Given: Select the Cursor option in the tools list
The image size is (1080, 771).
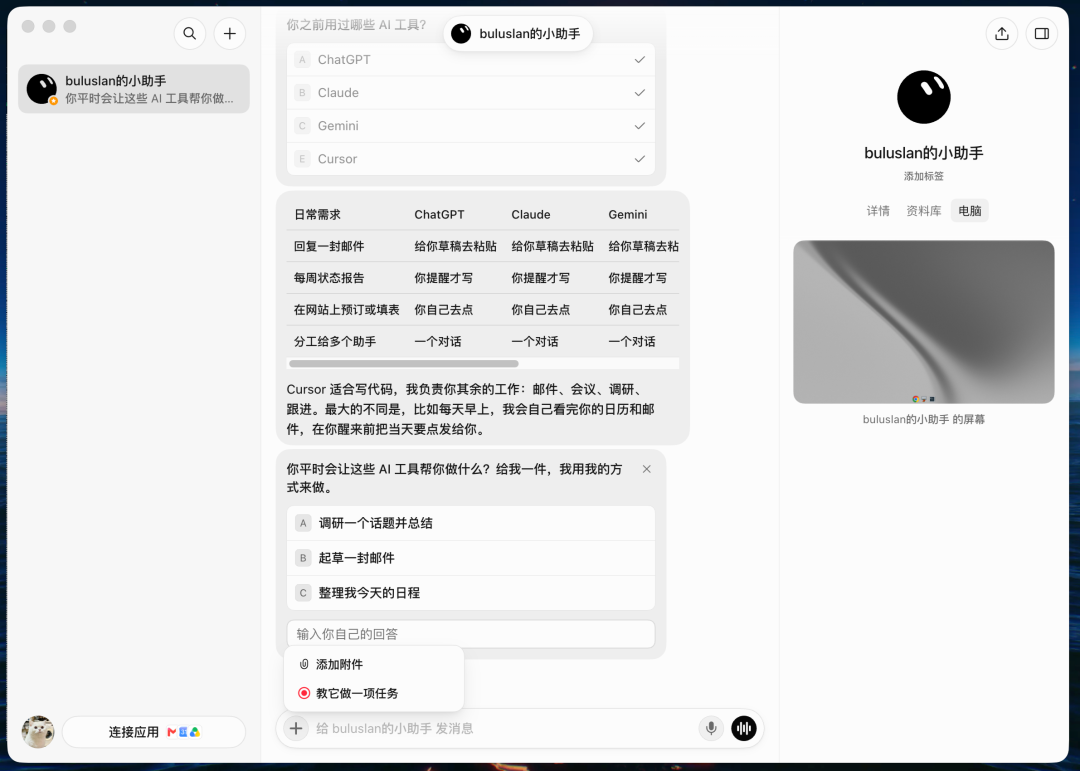Looking at the screenshot, I should [x=470, y=159].
